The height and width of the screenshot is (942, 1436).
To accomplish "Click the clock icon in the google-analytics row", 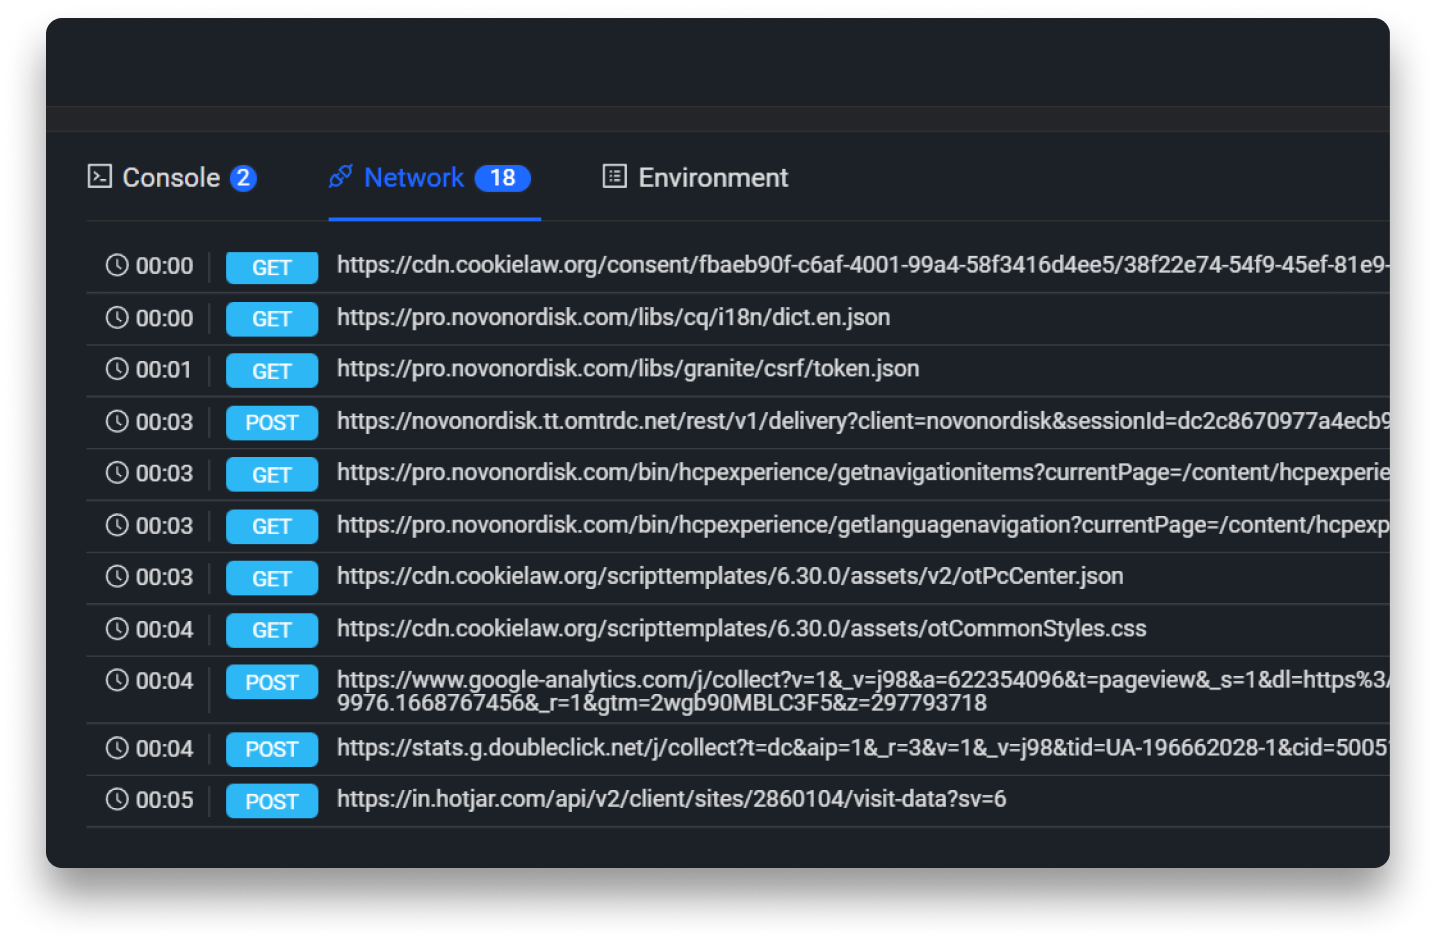I will [x=117, y=680].
